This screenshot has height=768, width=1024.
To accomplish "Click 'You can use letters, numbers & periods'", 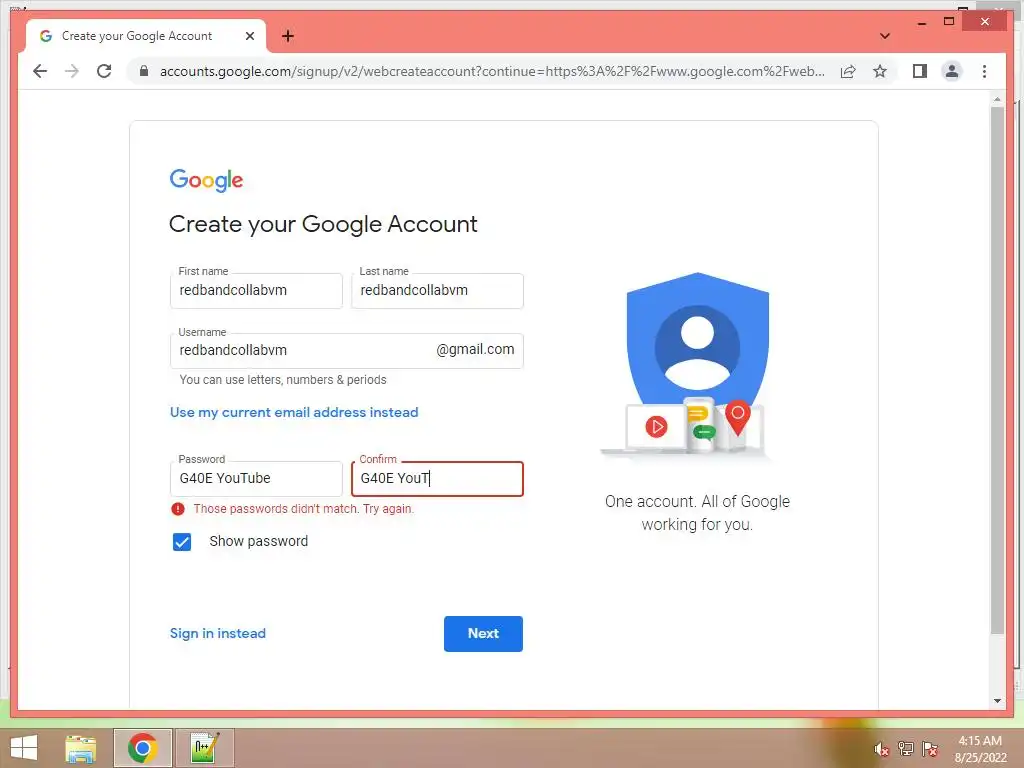I will (x=283, y=379).
